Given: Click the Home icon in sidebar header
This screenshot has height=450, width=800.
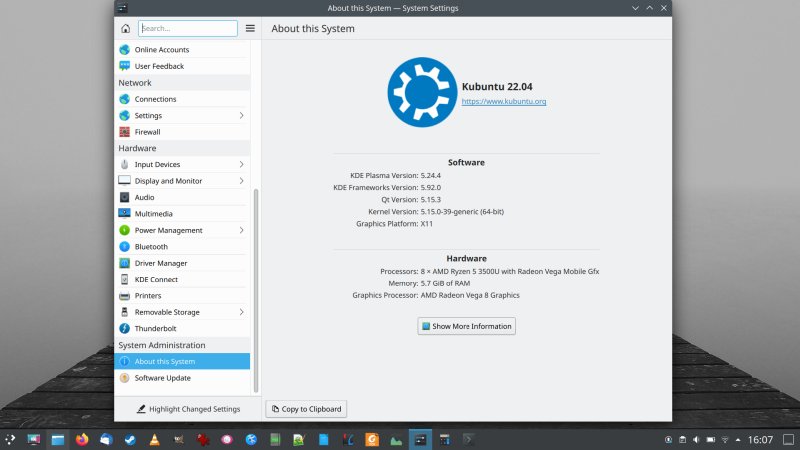Looking at the screenshot, I should (126, 29).
